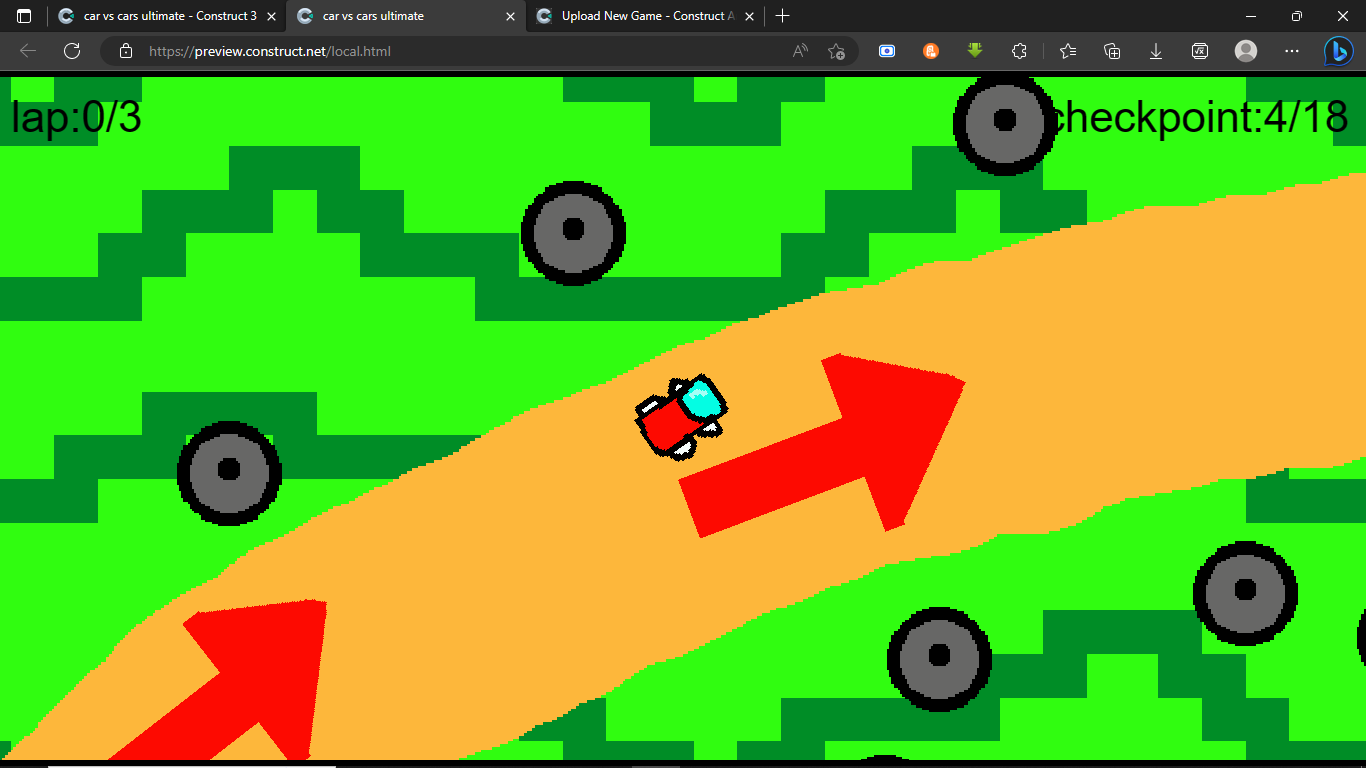Open the tab actions menu
Image resolution: width=1366 pixels, height=768 pixels.
click(22, 15)
